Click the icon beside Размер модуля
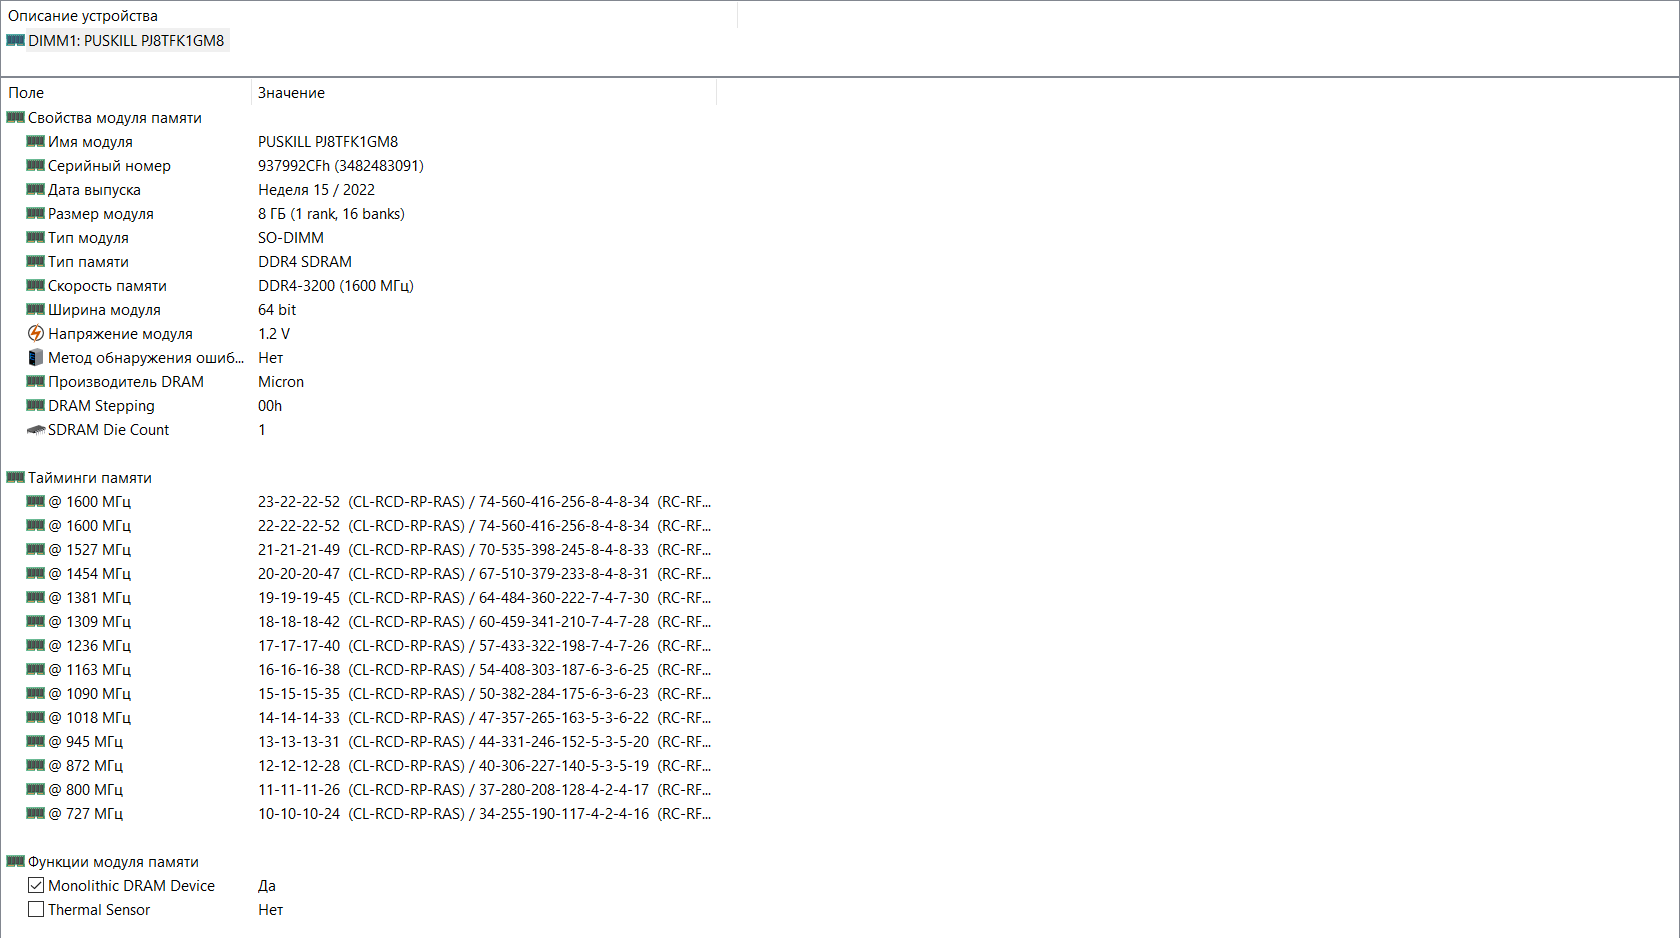The width and height of the screenshot is (1680, 938). click(36, 213)
